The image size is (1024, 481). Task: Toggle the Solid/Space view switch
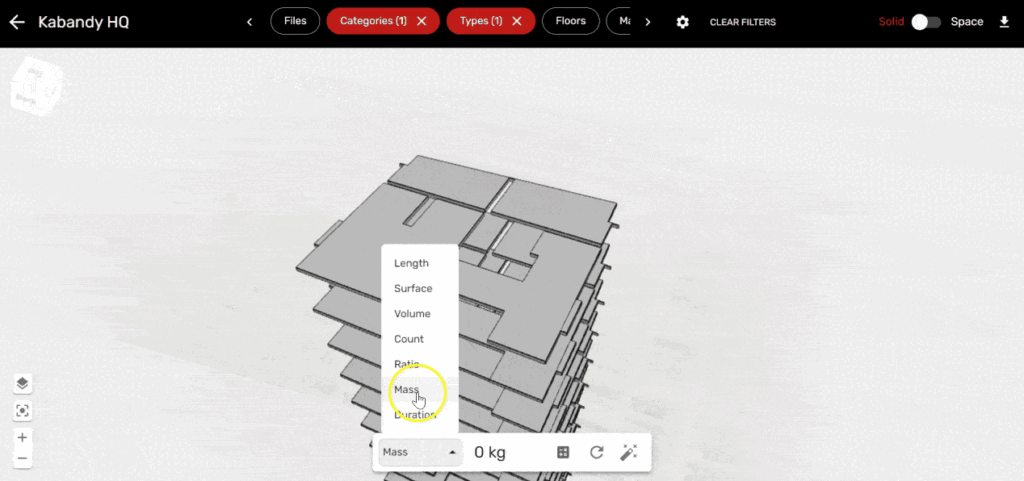coord(925,22)
